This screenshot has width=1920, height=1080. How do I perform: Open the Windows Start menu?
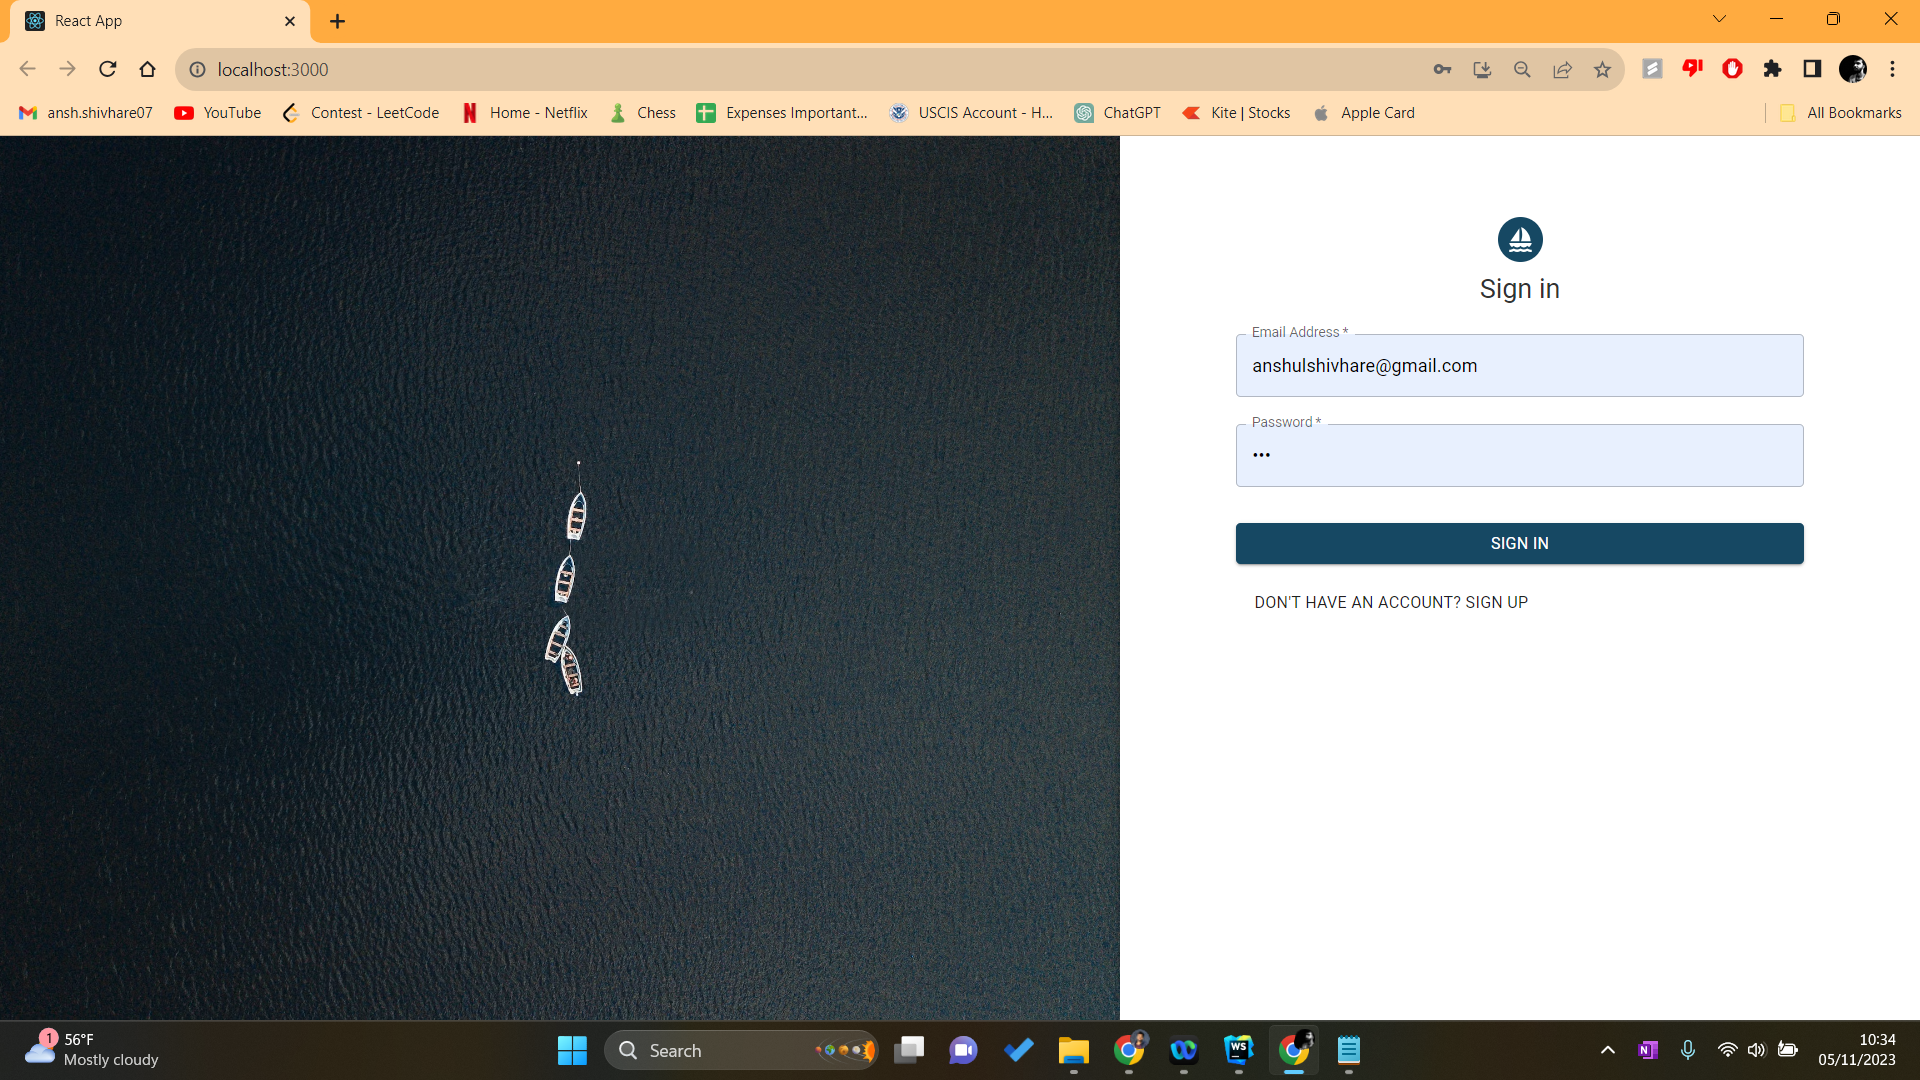tap(572, 1050)
